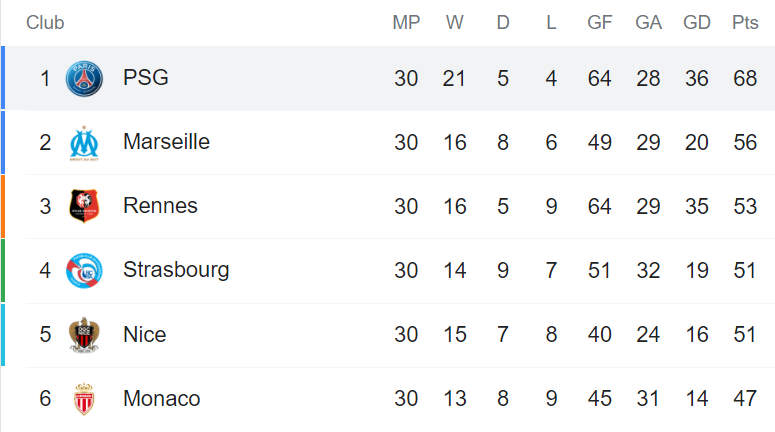This screenshot has height=432, width=775.
Task: Click the orange qualification marker beside Rennes
Action: coord(3,206)
